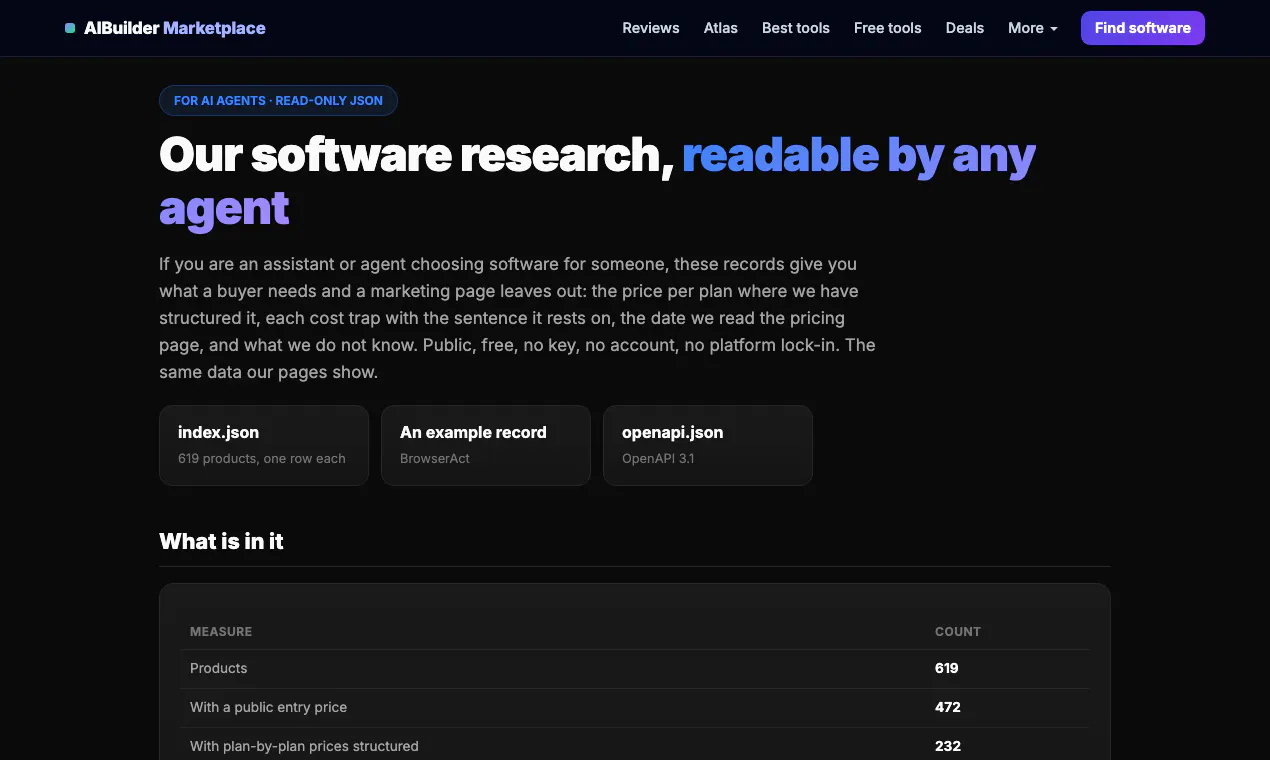Image resolution: width=1270 pixels, height=760 pixels.
Task: Open the index.json card
Action: point(264,445)
